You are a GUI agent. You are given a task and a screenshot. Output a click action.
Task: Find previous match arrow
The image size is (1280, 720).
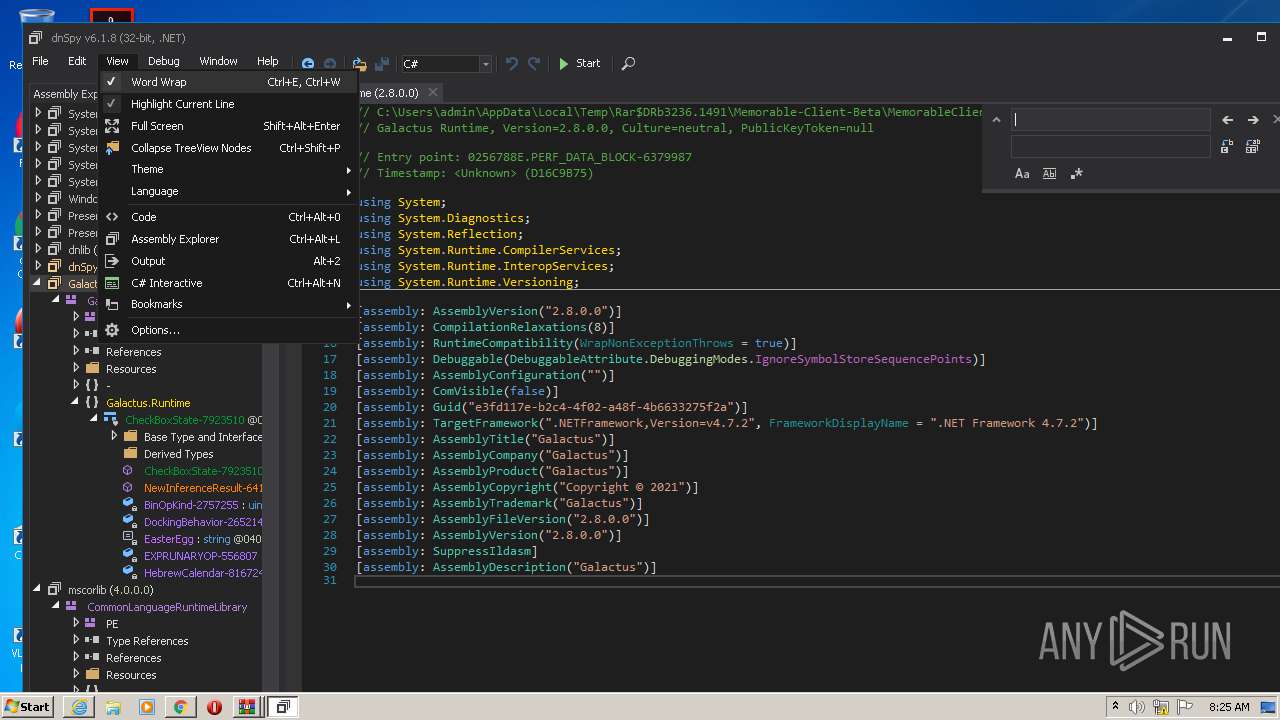[x=1228, y=119]
